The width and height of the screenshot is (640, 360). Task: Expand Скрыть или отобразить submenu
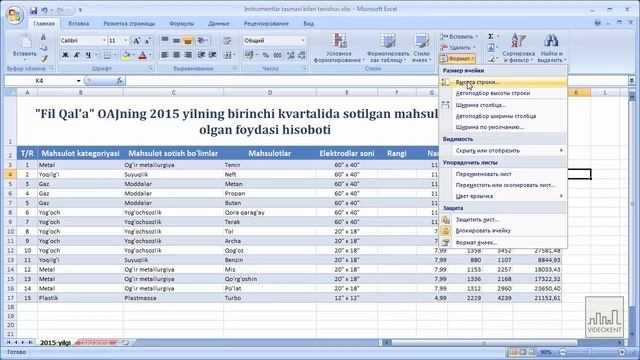[x=503, y=151]
